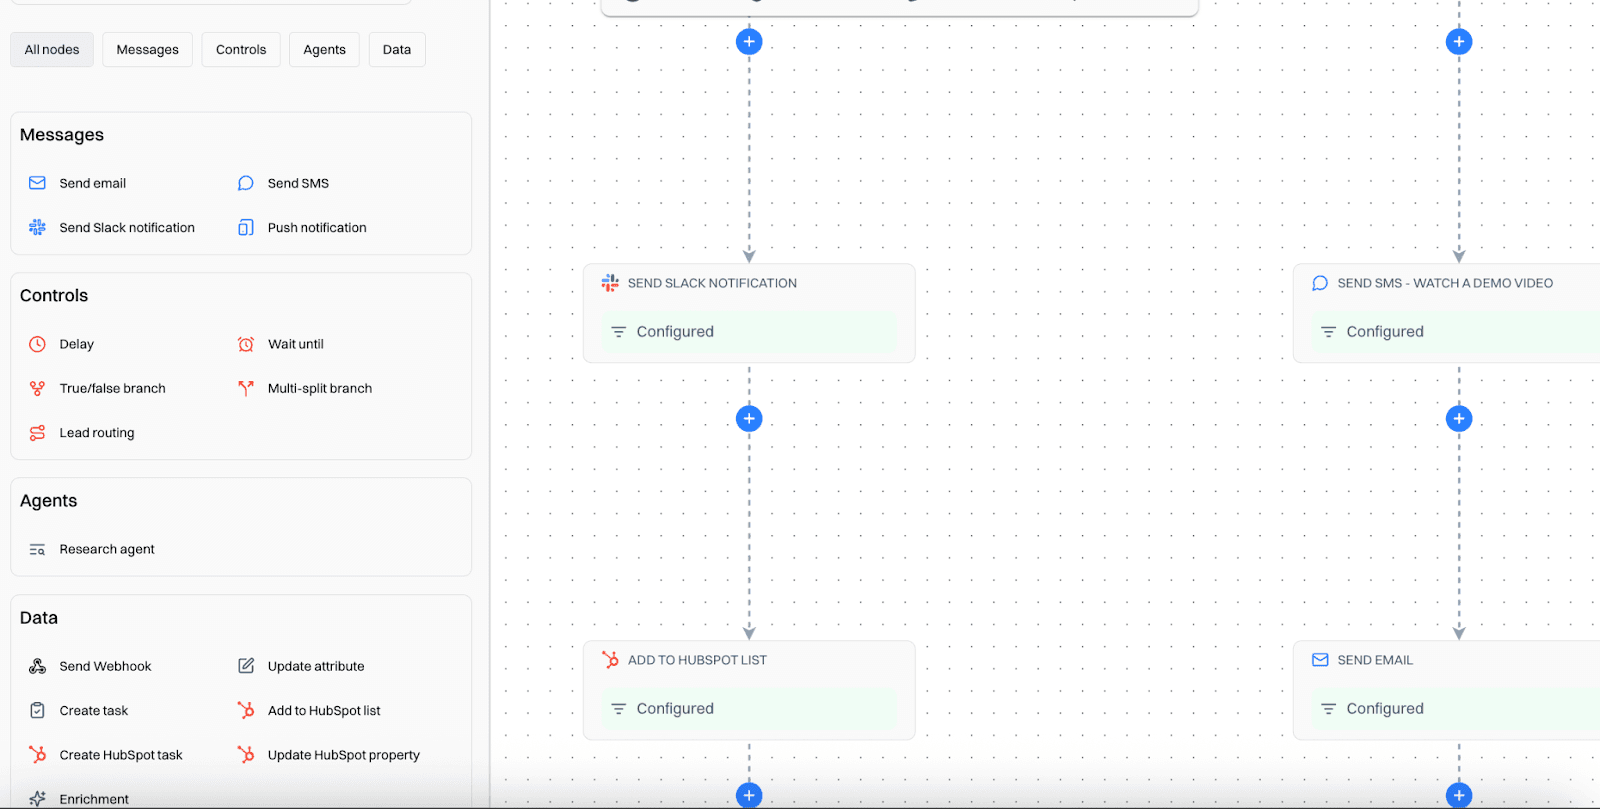Image resolution: width=1600 pixels, height=809 pixels.
Task: Pick the Multi-split branch icon
Action: point(246,389)
